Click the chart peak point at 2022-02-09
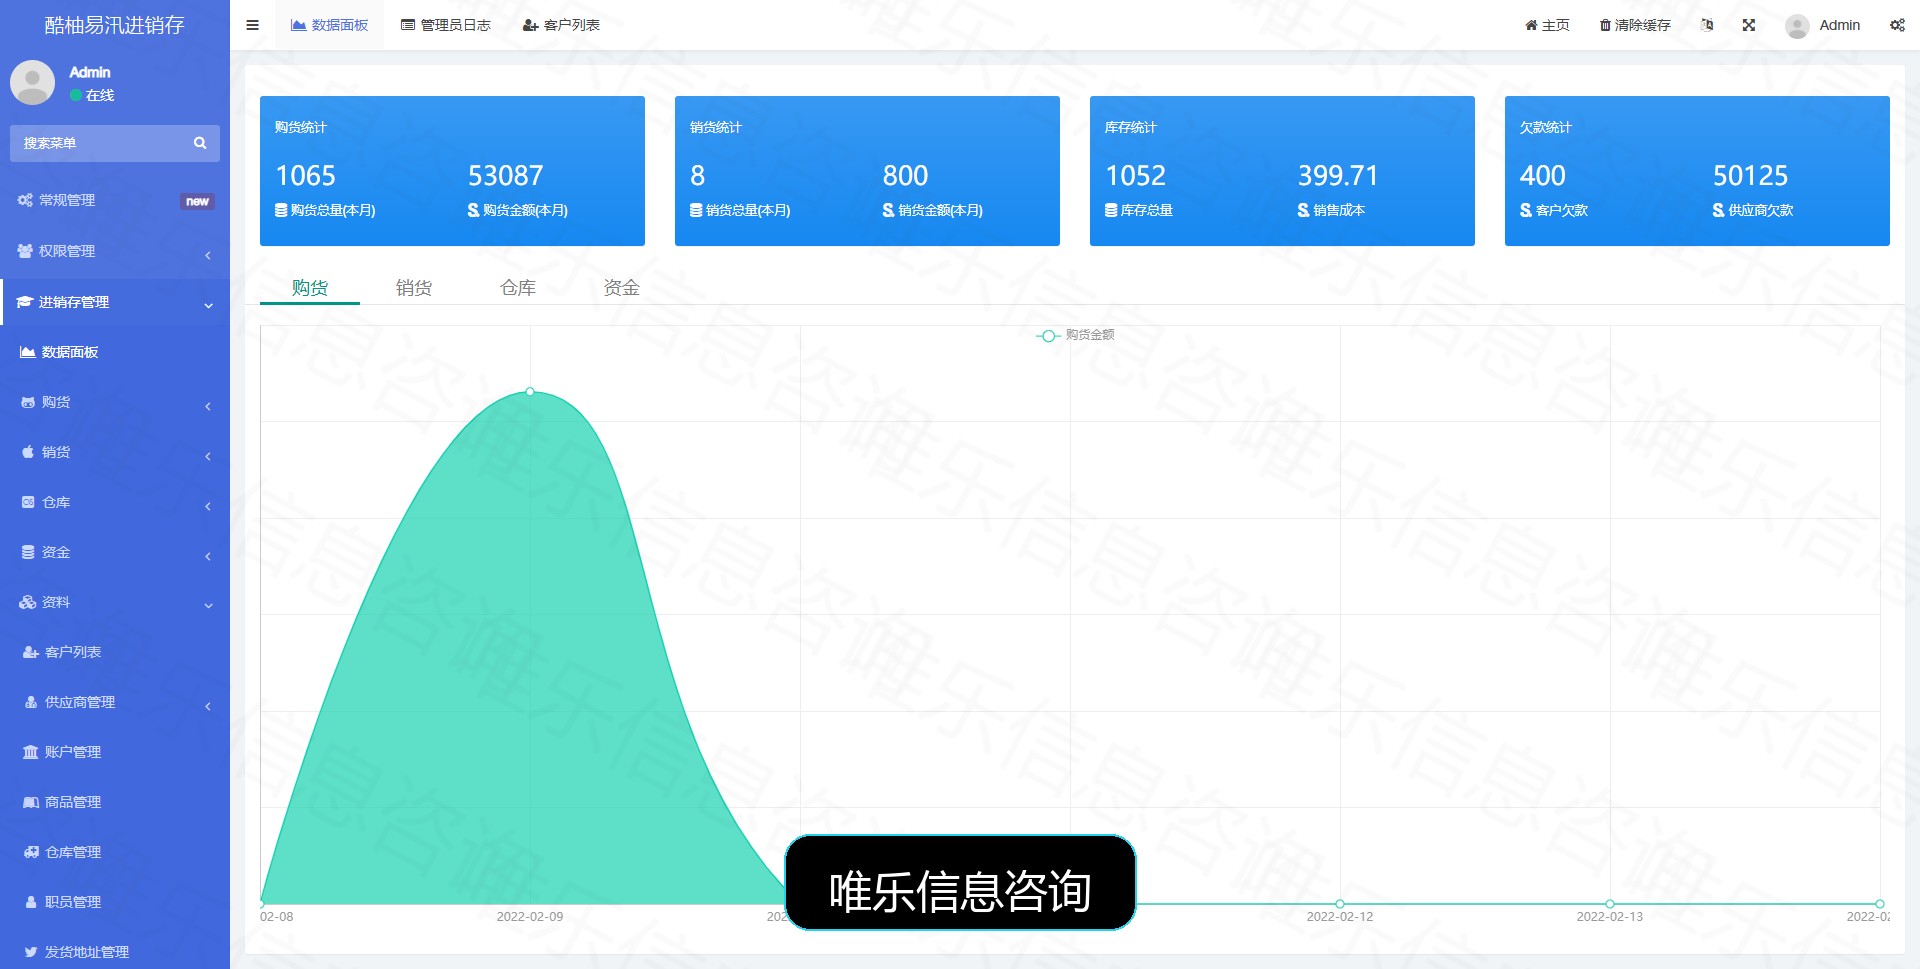The width and height of the screenshot is (1920, 969). [530, 391]
